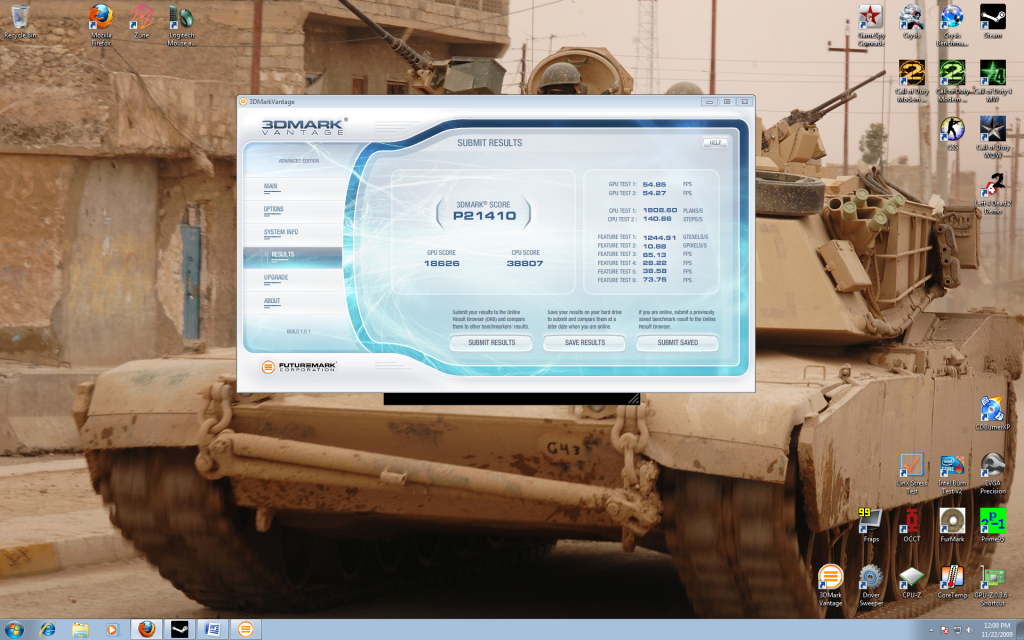
Task: Open the 3DMark Vantage desktop shortcut
Action: 831,586
